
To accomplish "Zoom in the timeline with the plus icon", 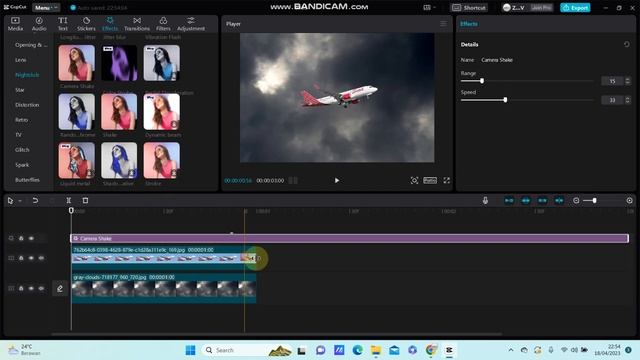I will pyautogui.click(x=629, y=200).
